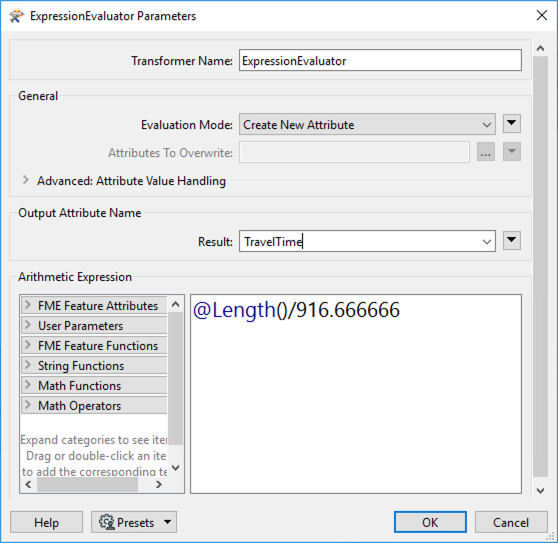Click the up arrow of category list scrollbar
Image resolution: width=558 pixels, height=543 pixels.
(x=175, y=304)
